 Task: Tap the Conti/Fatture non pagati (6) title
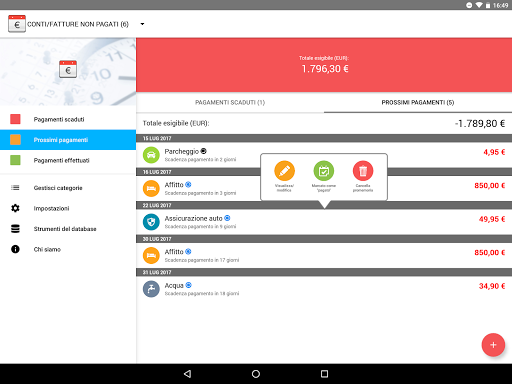point(78,24)
